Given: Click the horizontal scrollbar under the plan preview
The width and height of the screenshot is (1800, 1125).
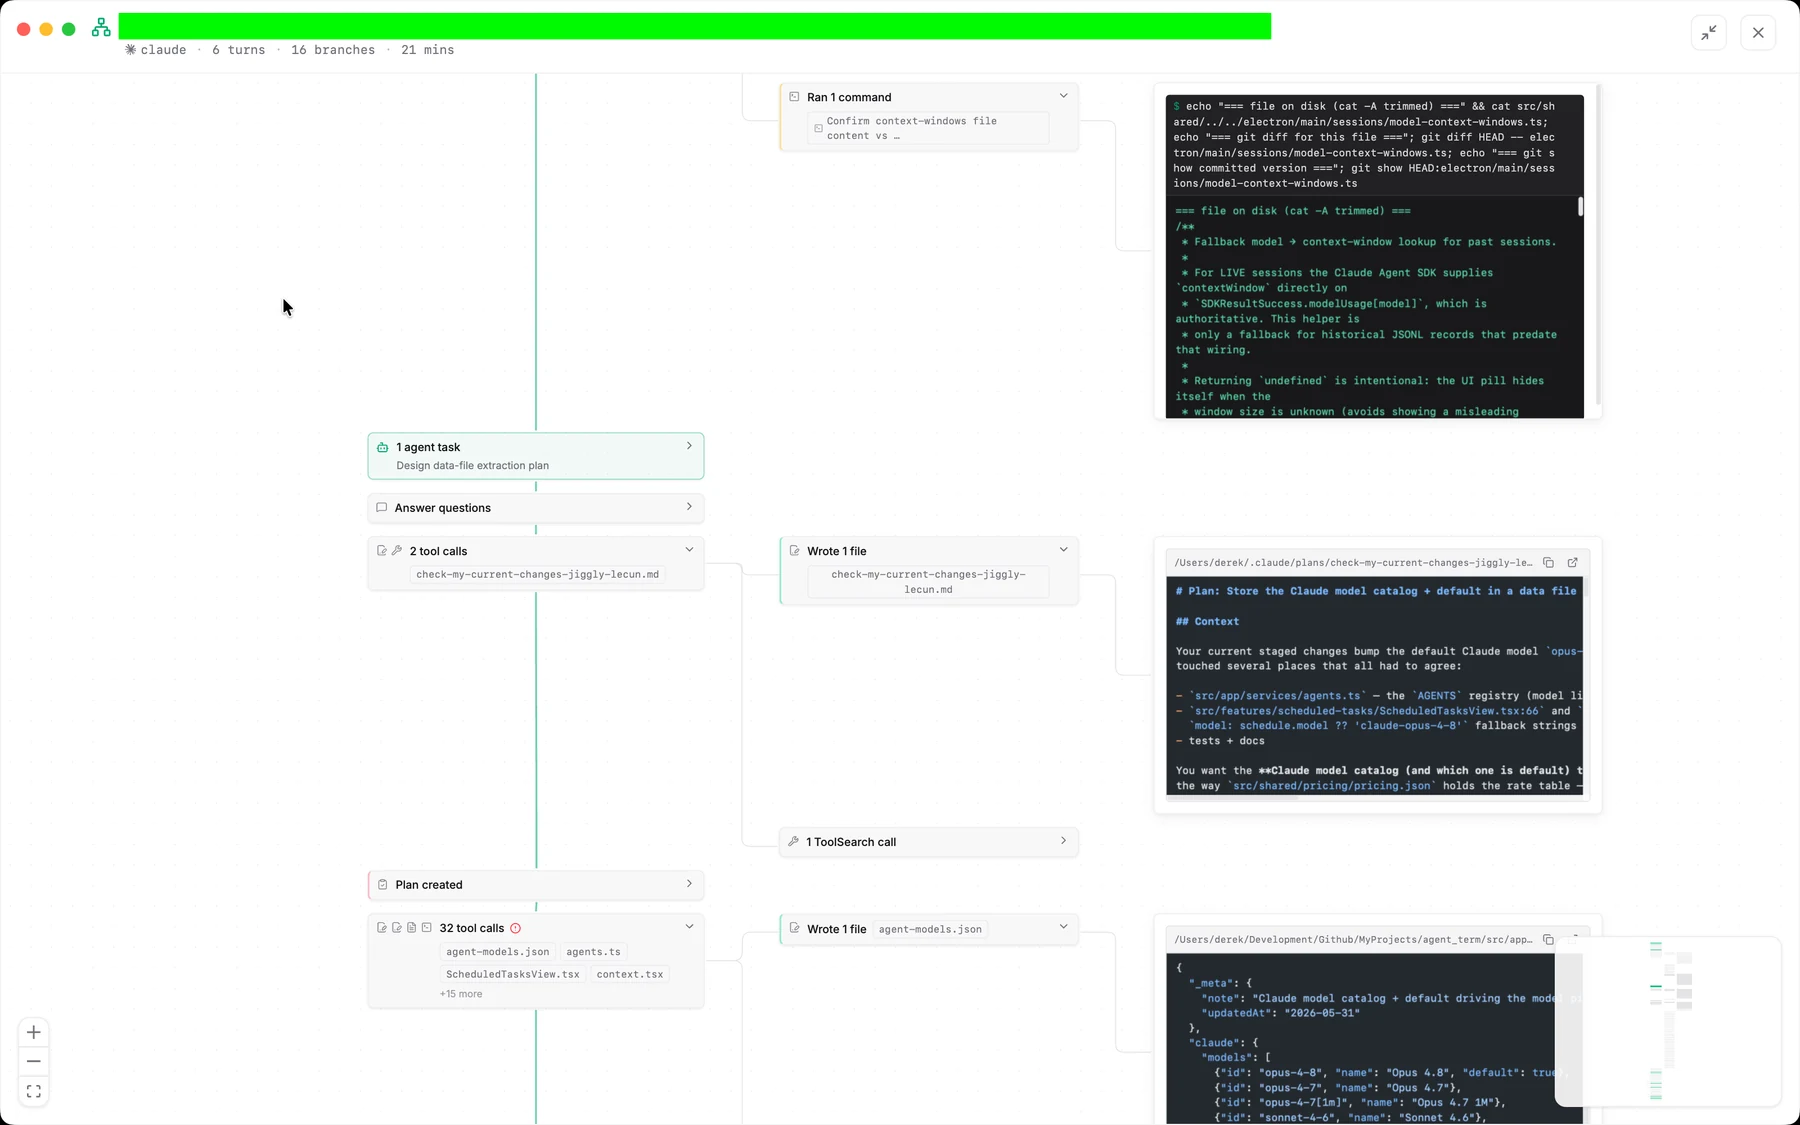Looking at the screenshot, I should 1232,798.
